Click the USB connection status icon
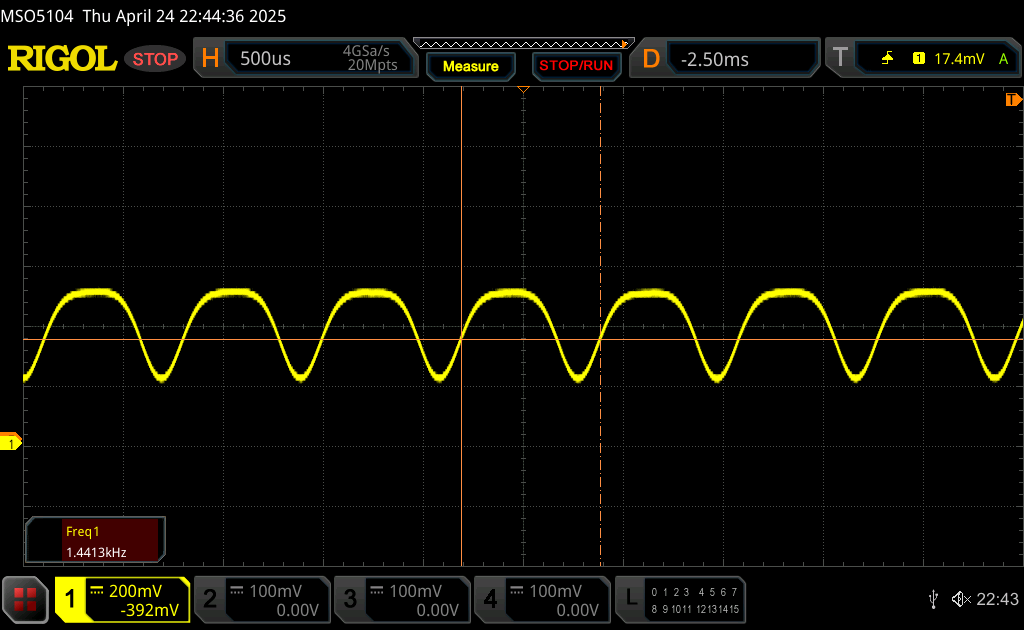1024x630 pixels. coord(933,599)
